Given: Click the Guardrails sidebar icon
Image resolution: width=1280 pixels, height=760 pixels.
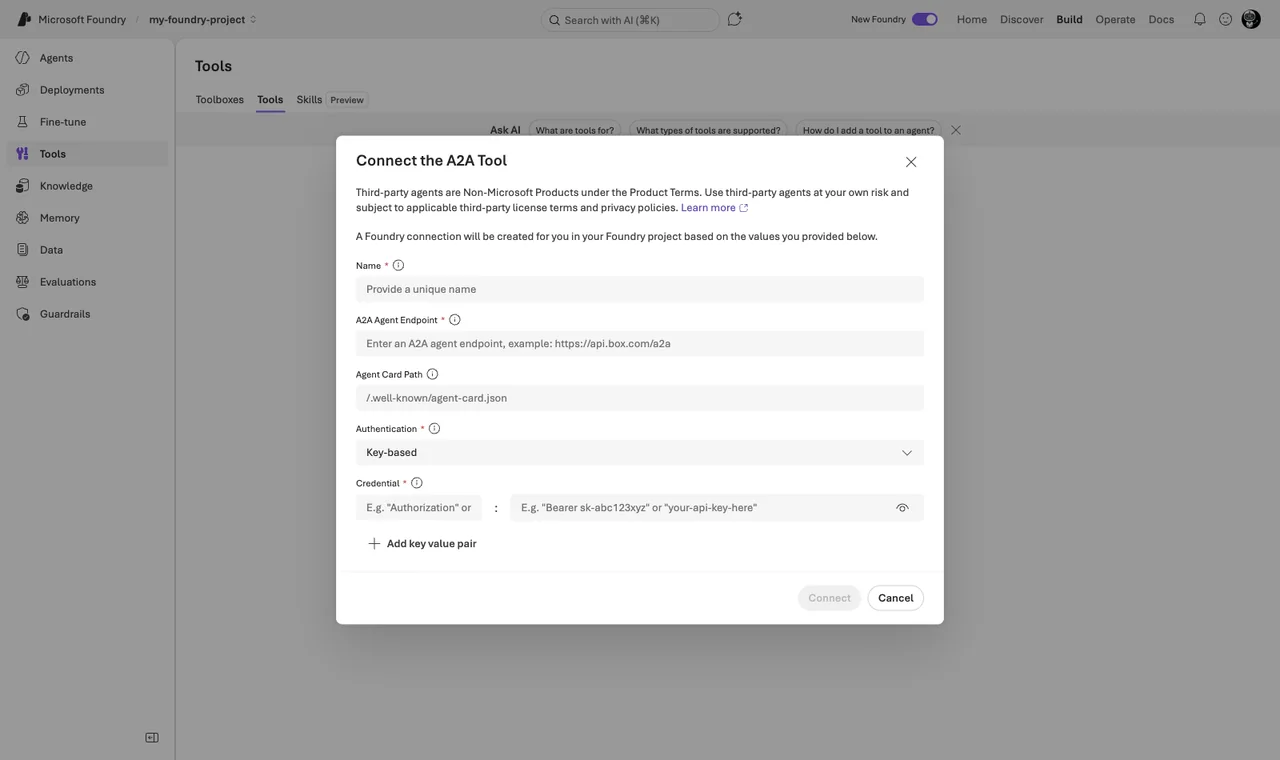Looking at the screenshot, I should (23, 314).
